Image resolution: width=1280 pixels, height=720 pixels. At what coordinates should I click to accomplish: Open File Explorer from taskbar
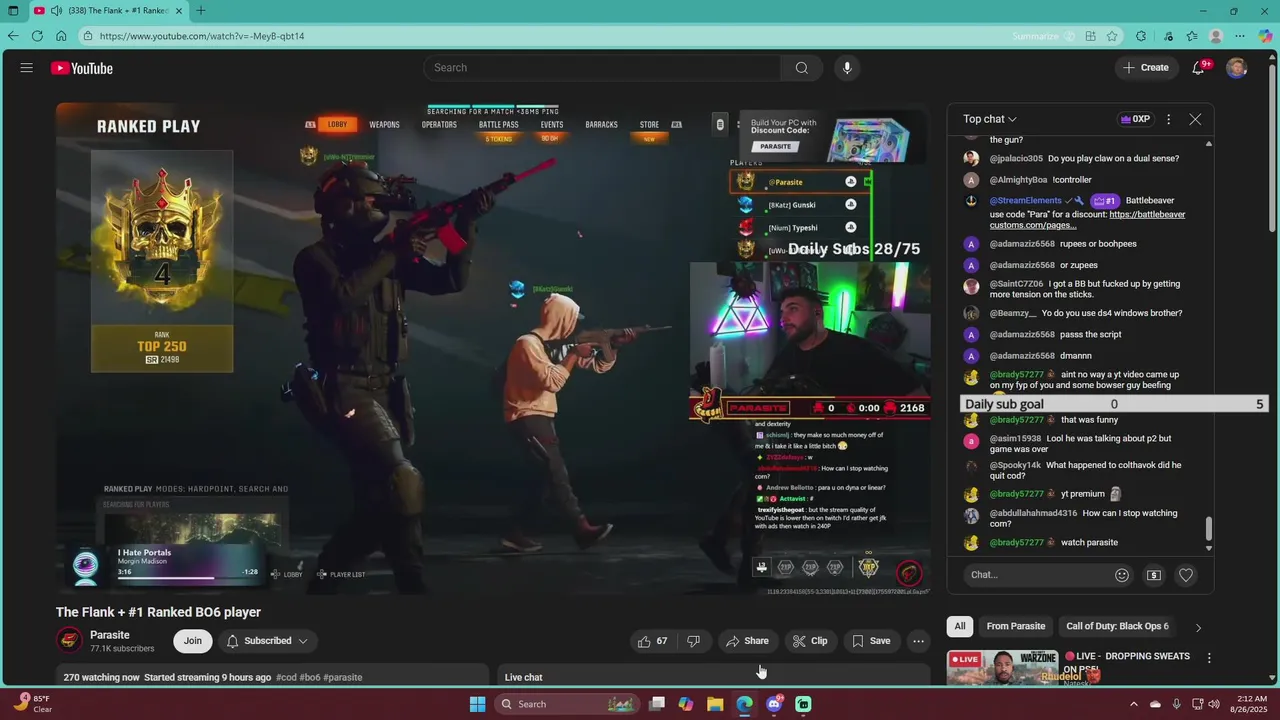point(715,704)
